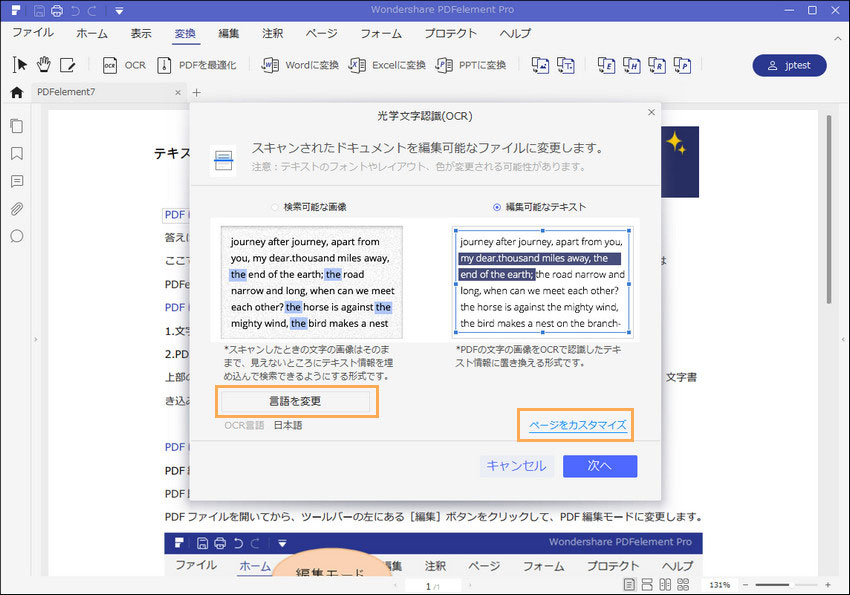Close the PDFelement7 document tab
The image size is (850, 595).
click(x=178, y=93)
